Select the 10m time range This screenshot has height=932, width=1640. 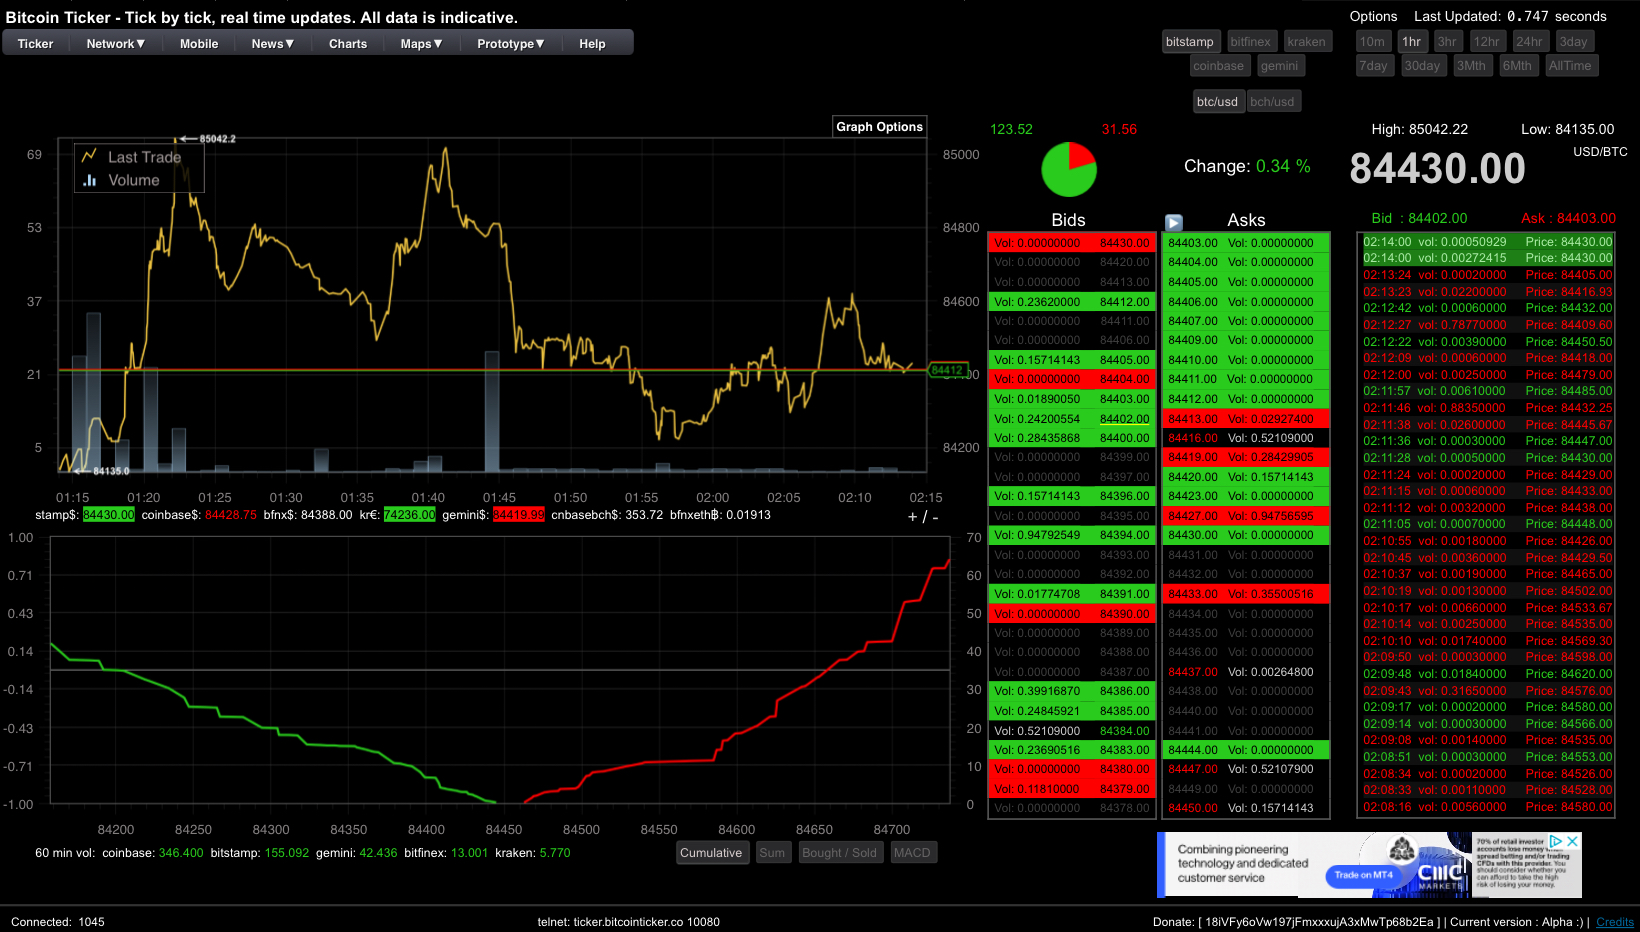(x=1372, y=42)
